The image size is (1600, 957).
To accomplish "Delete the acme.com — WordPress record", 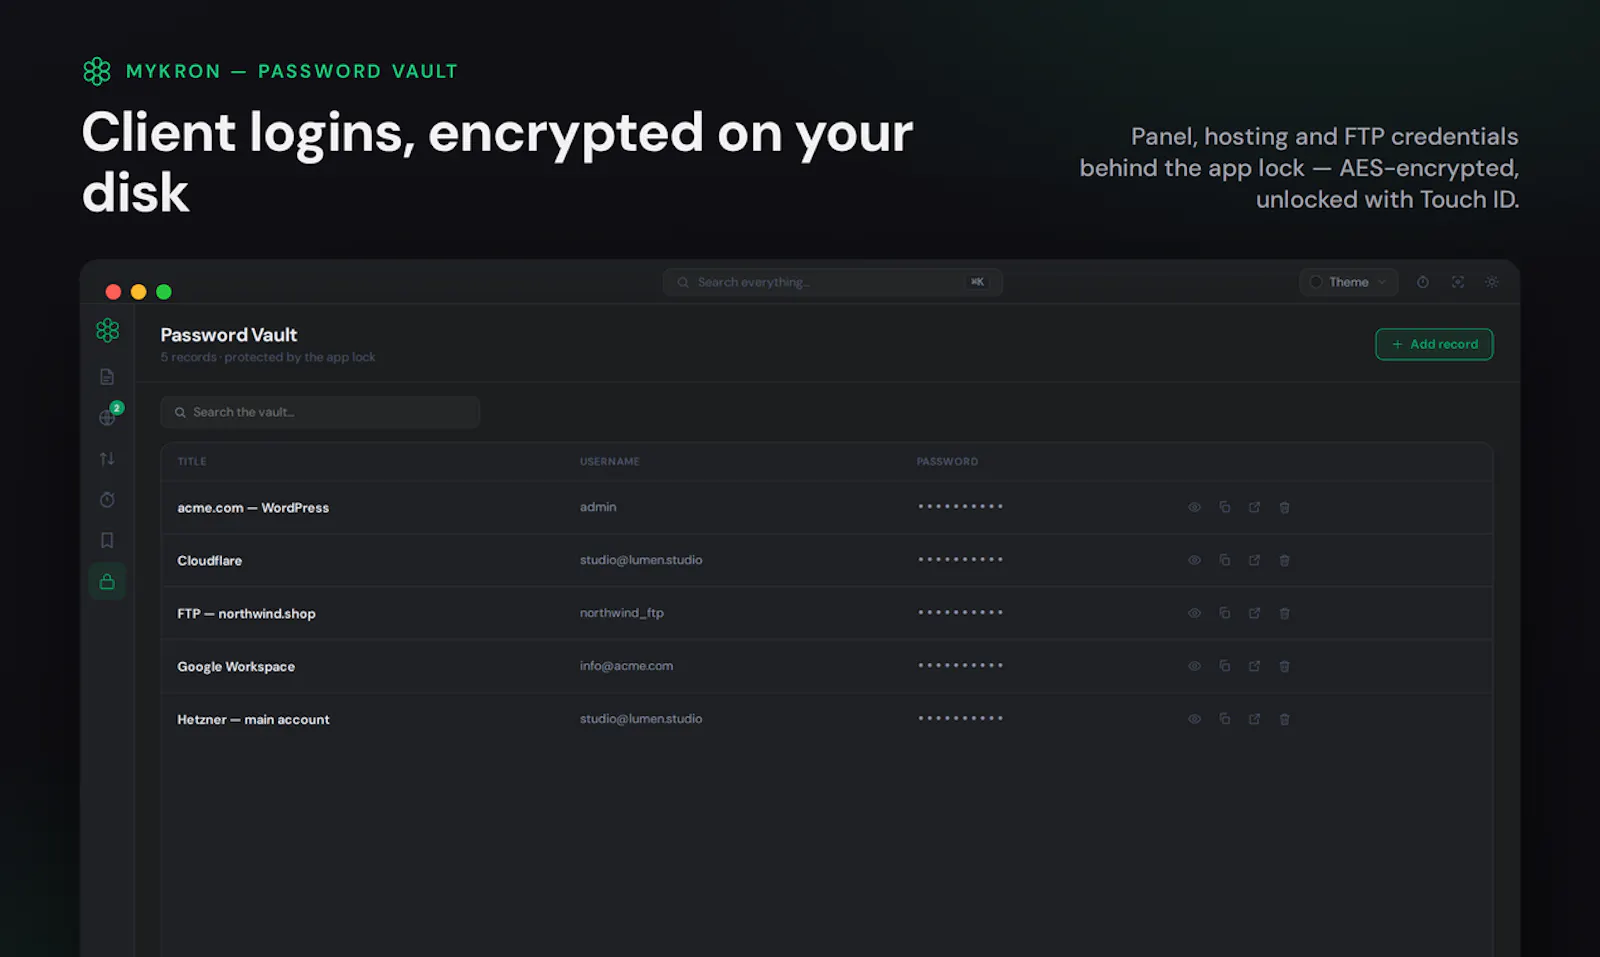I will click(1285, 507).
